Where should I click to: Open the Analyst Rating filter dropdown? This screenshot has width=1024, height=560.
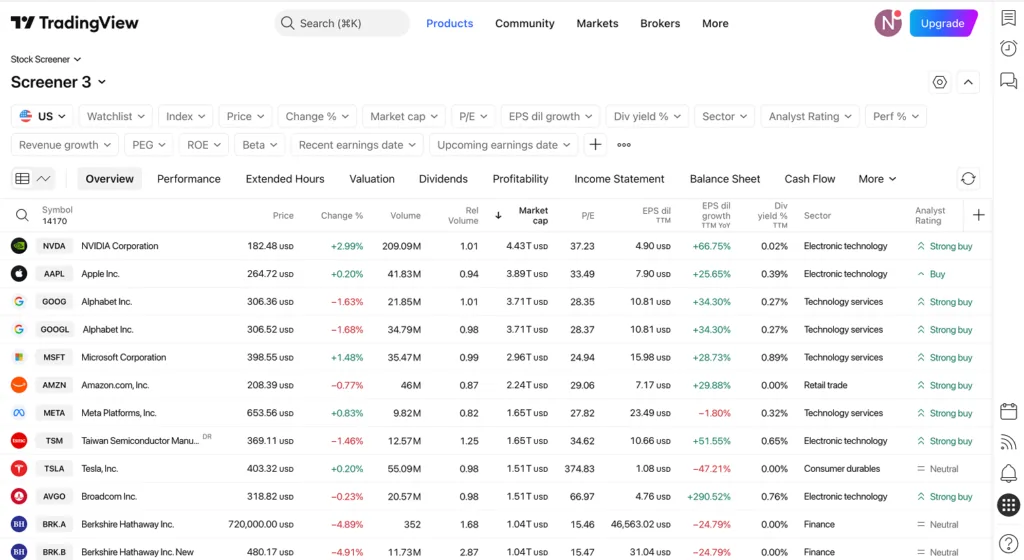[810, 116]
